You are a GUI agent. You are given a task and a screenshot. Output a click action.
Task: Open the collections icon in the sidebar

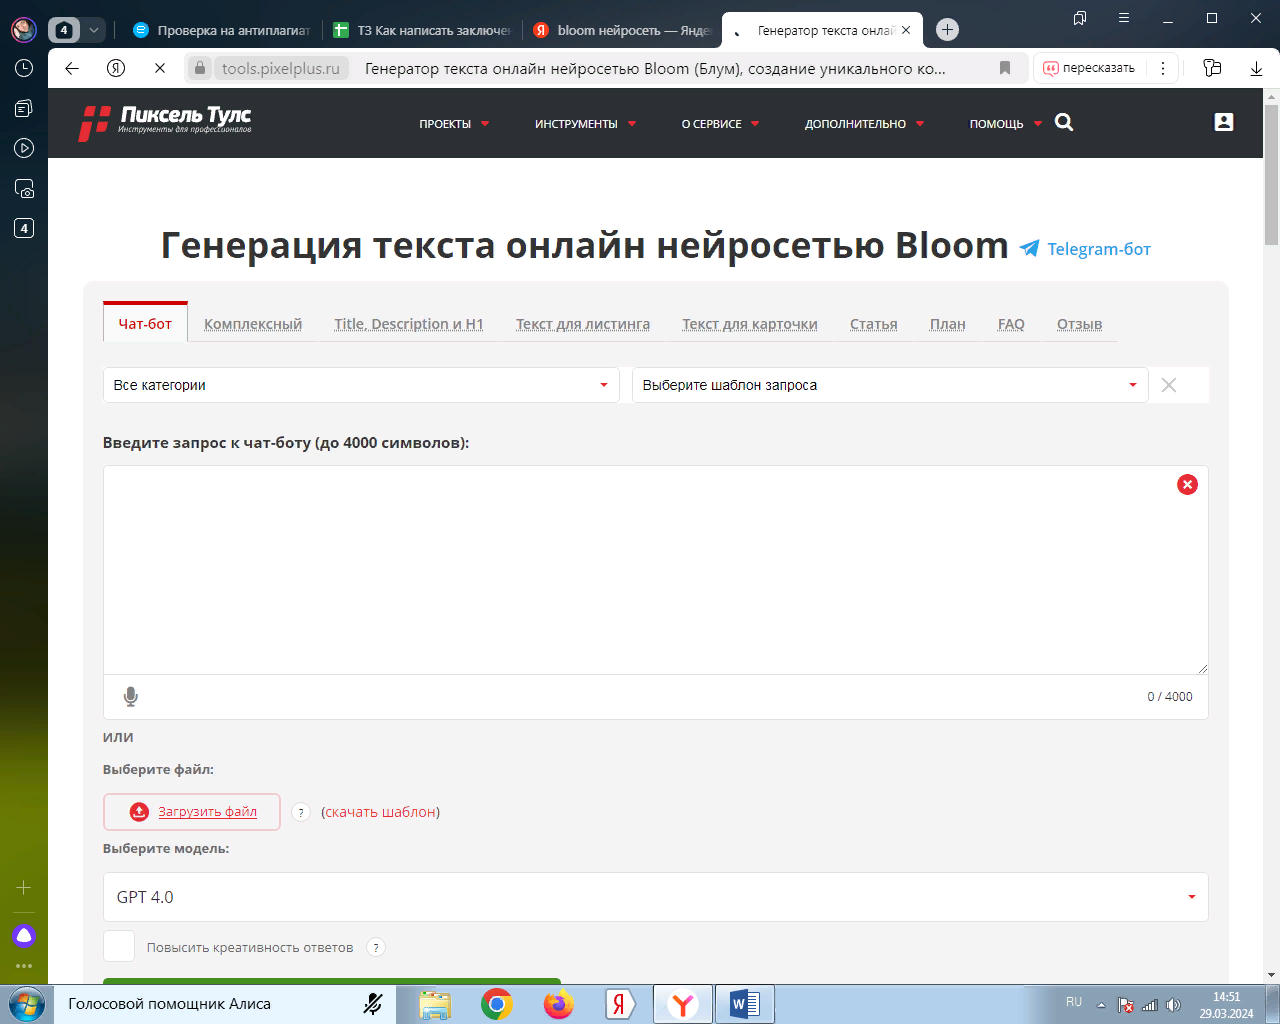coord(24,108)
